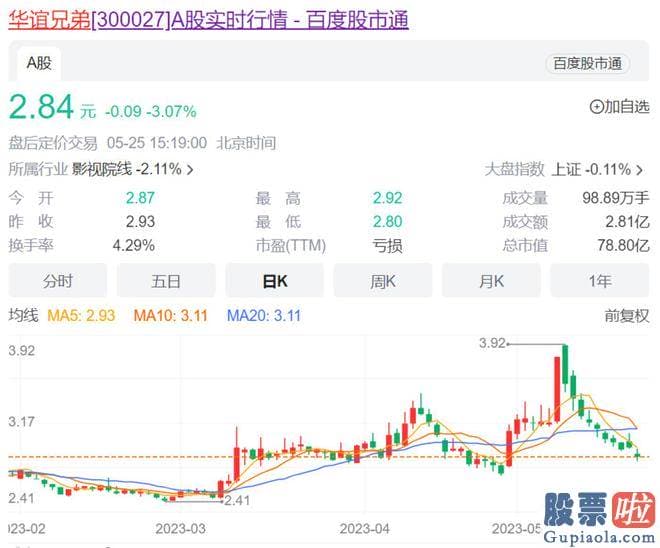Image resolution: width=660 pixels, height=548 pixels.
Task: Click the 最高 value 2.92
Action: pyautogui.click(x=387, y=198)
